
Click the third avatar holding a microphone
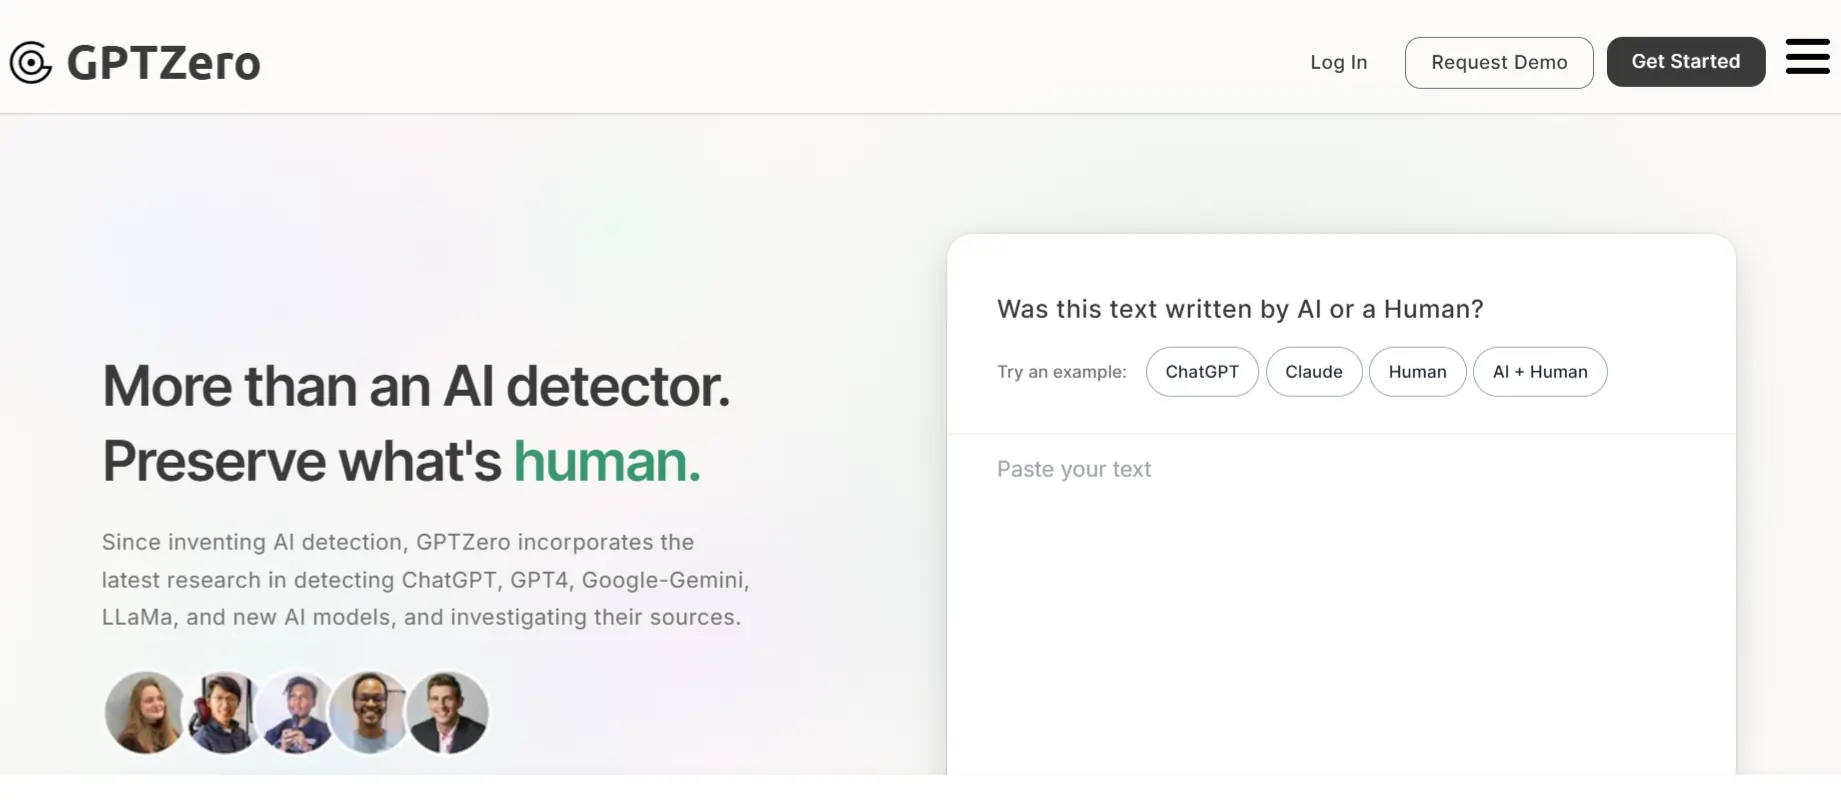tap(296, 712)
